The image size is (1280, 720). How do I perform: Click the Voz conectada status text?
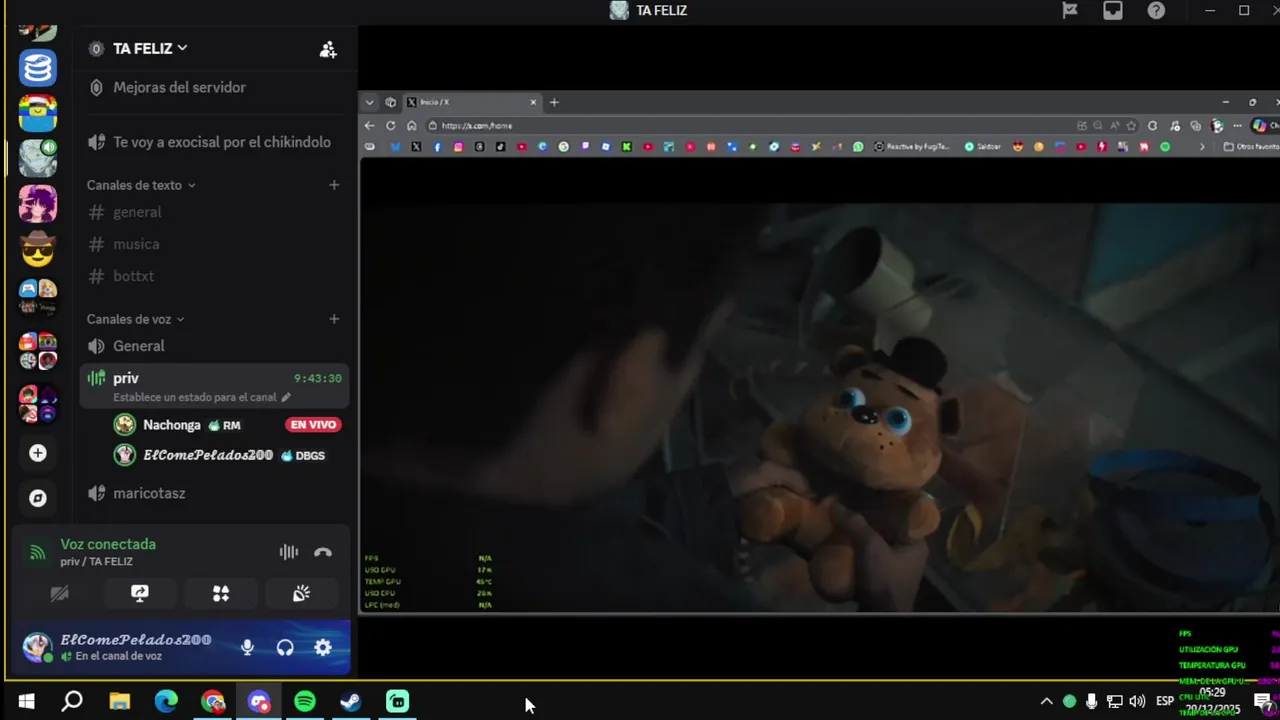tap(108, 544)
